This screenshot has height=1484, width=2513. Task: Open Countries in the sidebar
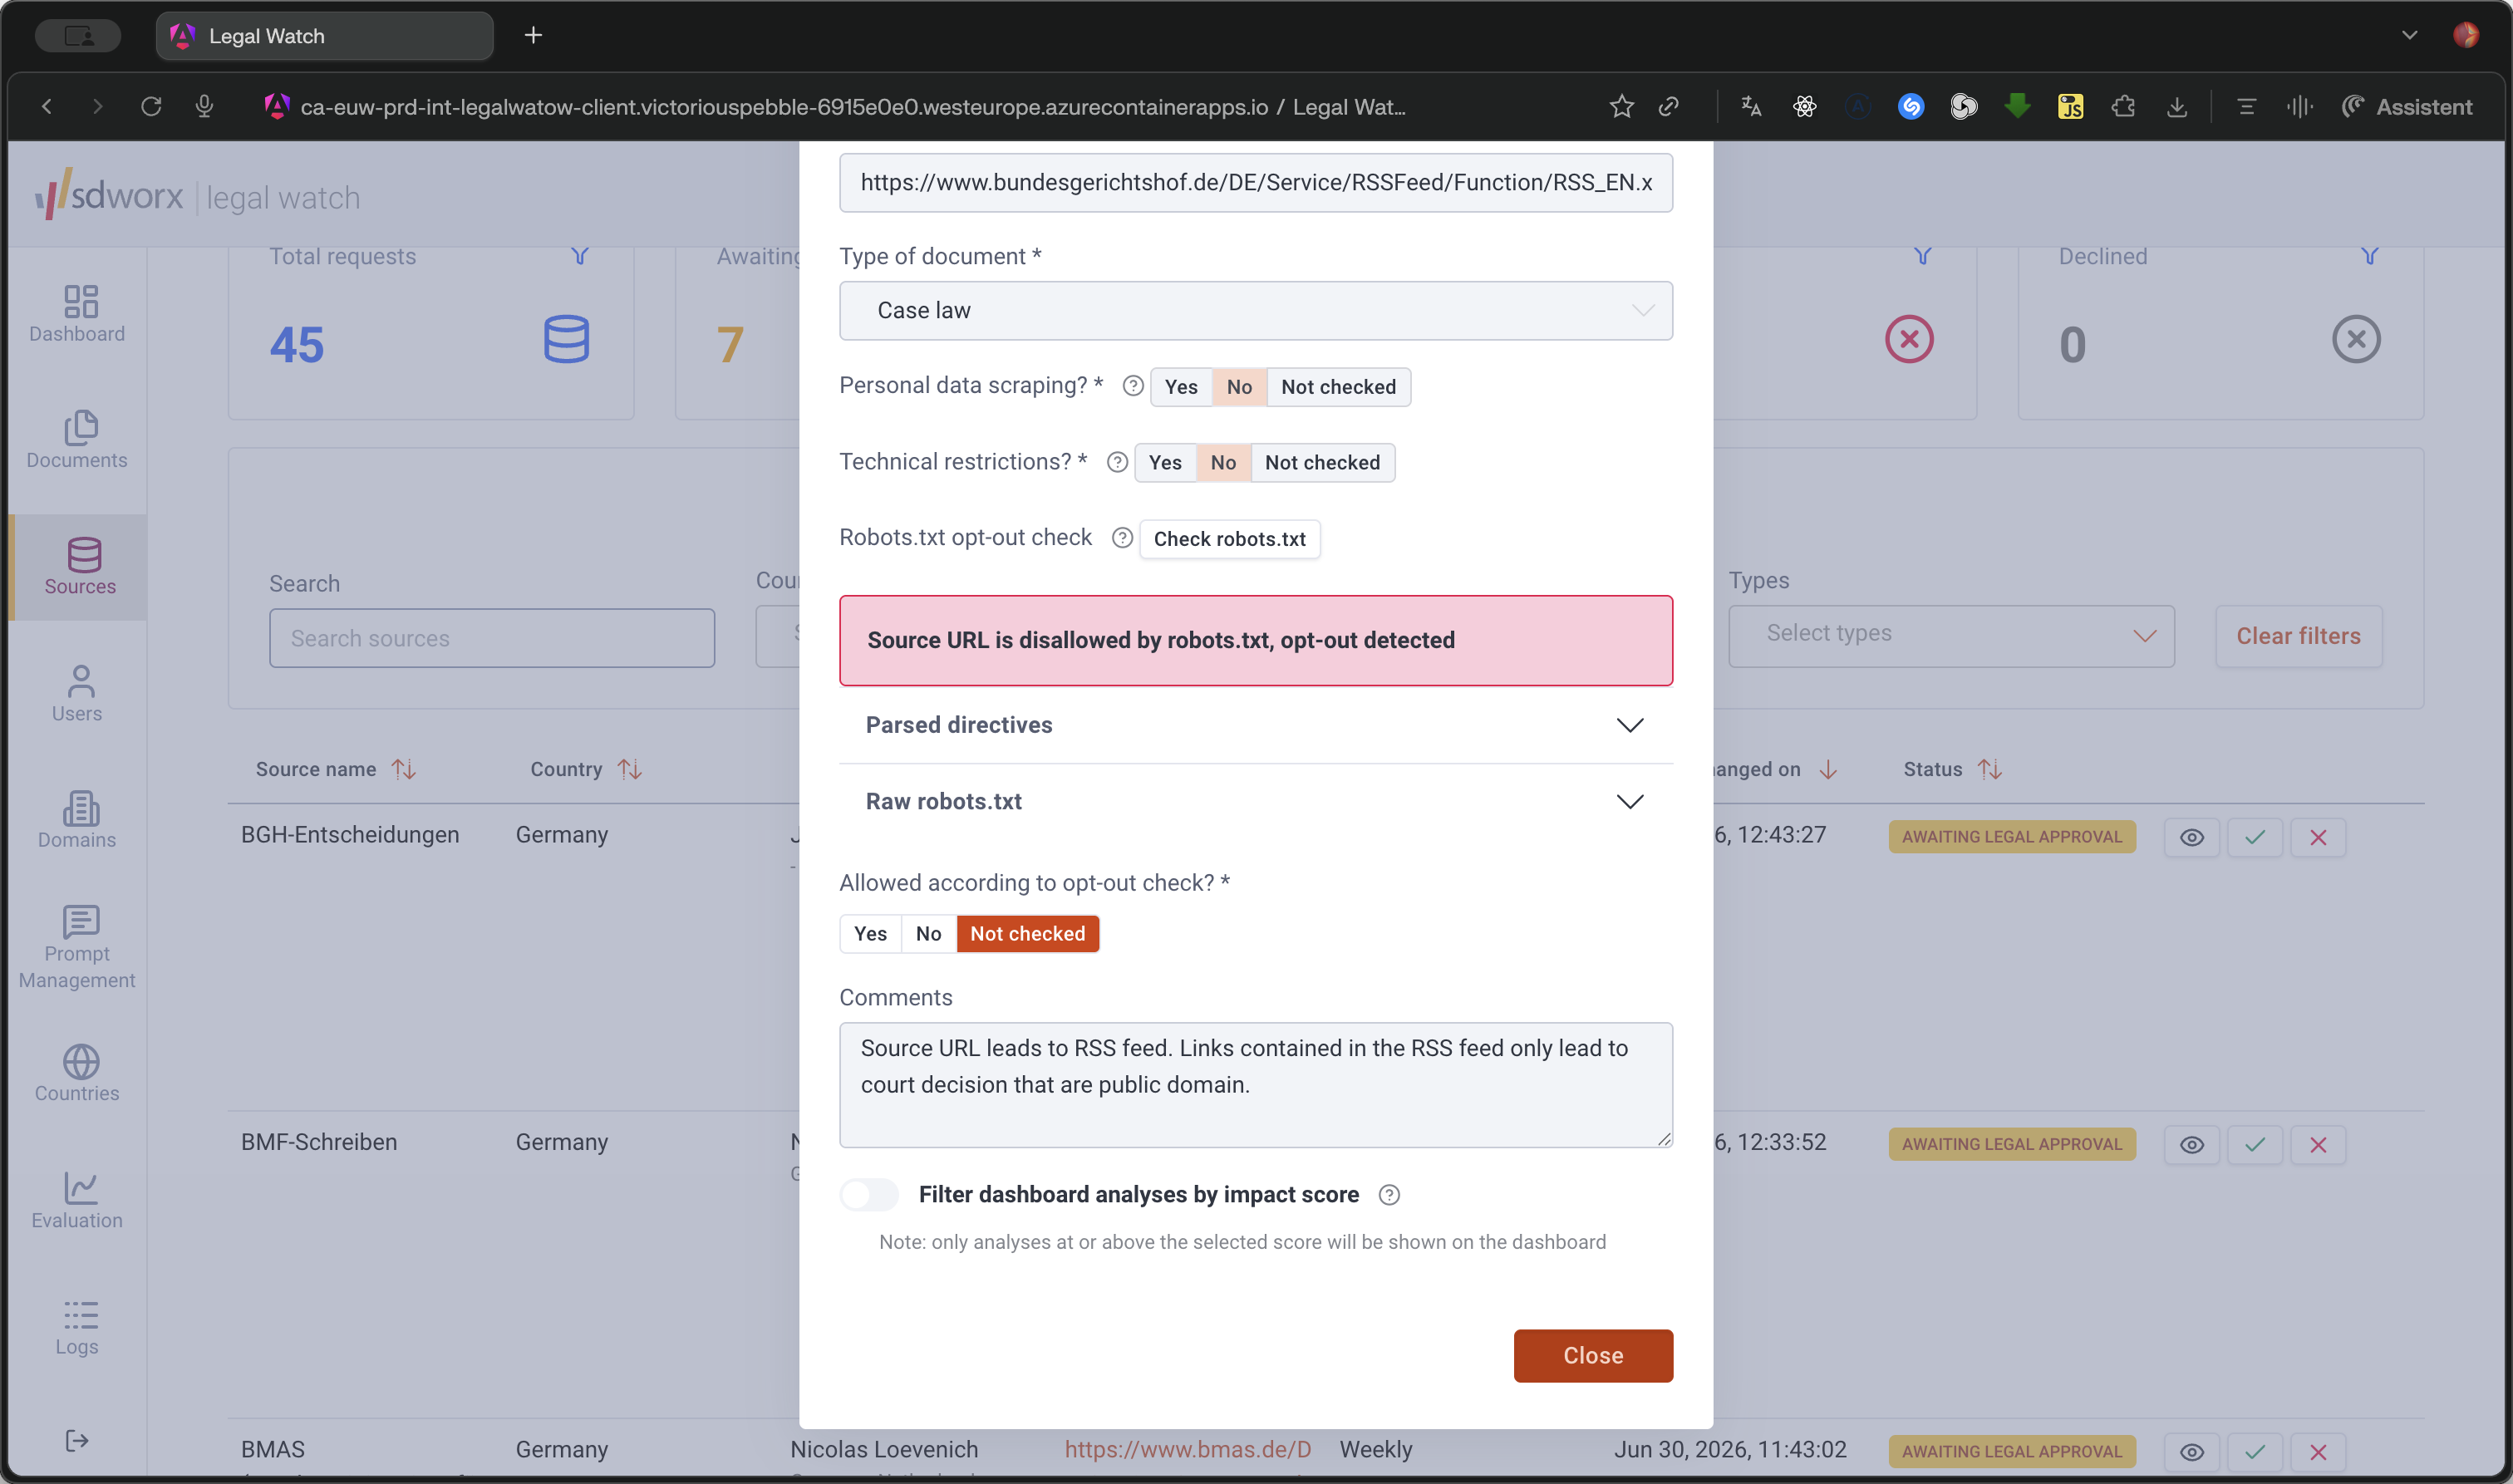click(x=77, y=1073)
